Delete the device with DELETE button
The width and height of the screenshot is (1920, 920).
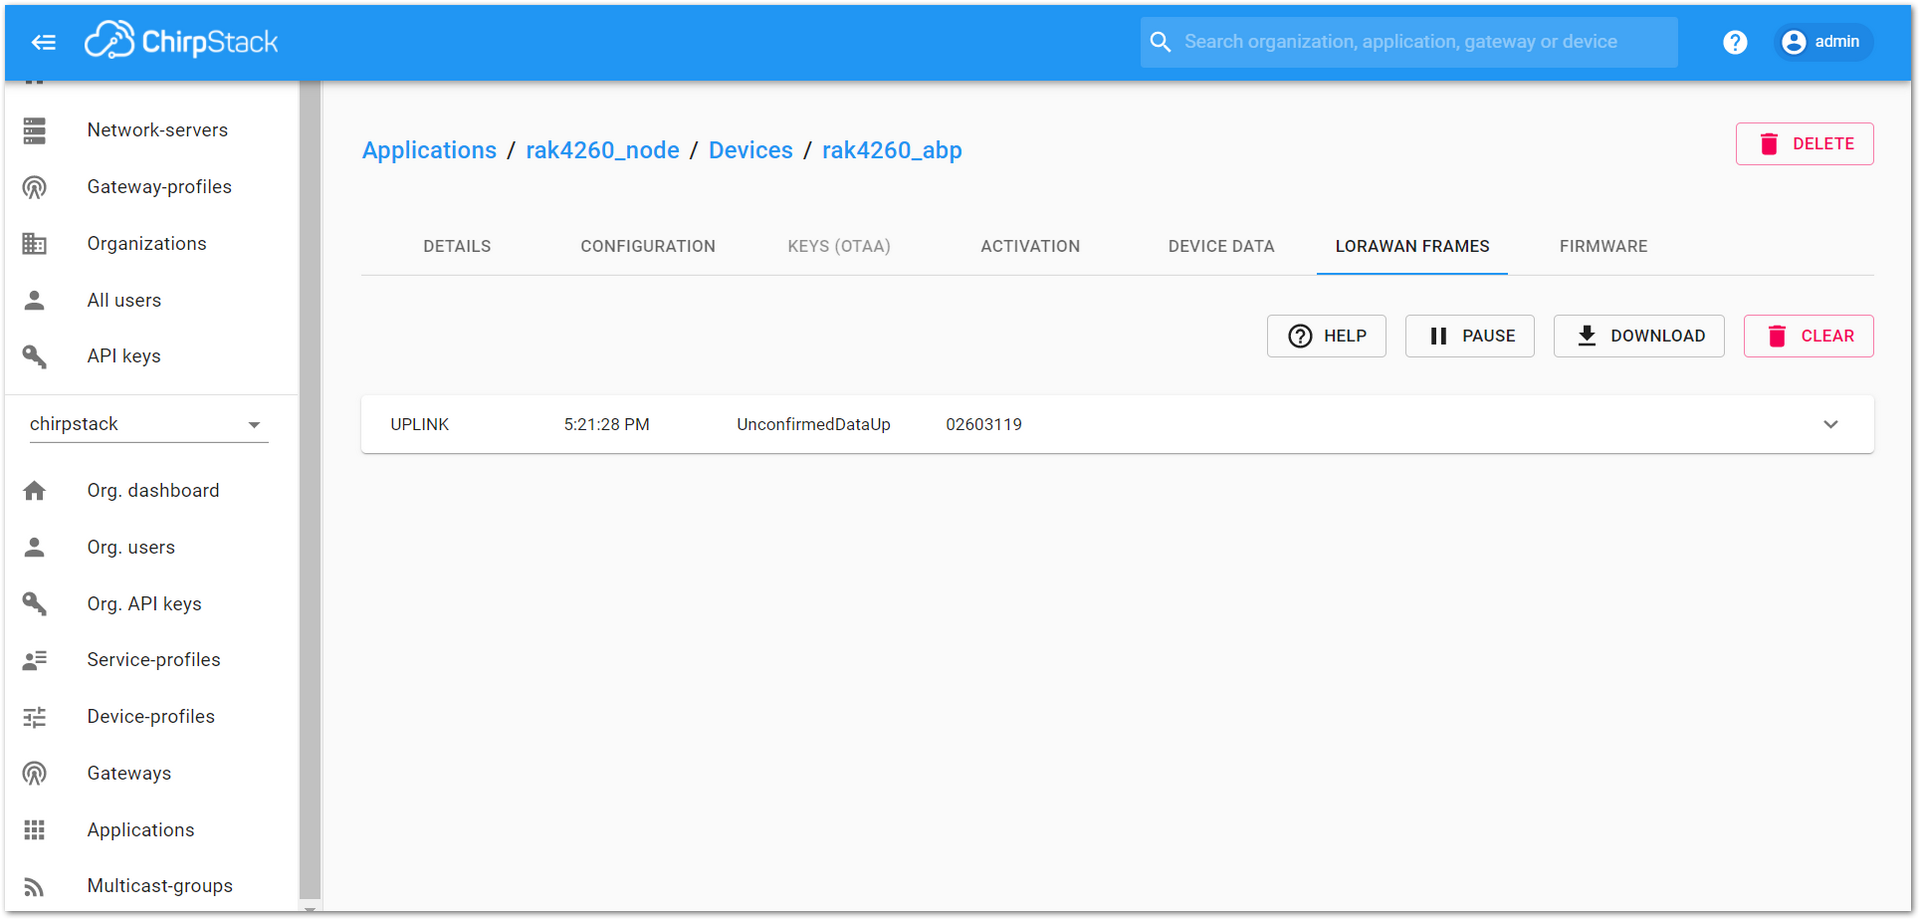click(1804, 144)
